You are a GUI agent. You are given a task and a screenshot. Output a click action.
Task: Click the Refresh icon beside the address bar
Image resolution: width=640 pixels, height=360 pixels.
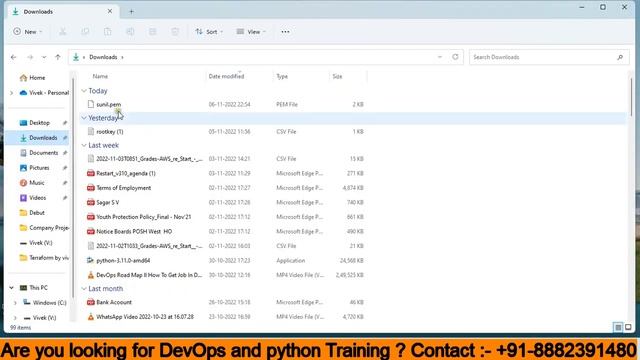tap(455, 57)
